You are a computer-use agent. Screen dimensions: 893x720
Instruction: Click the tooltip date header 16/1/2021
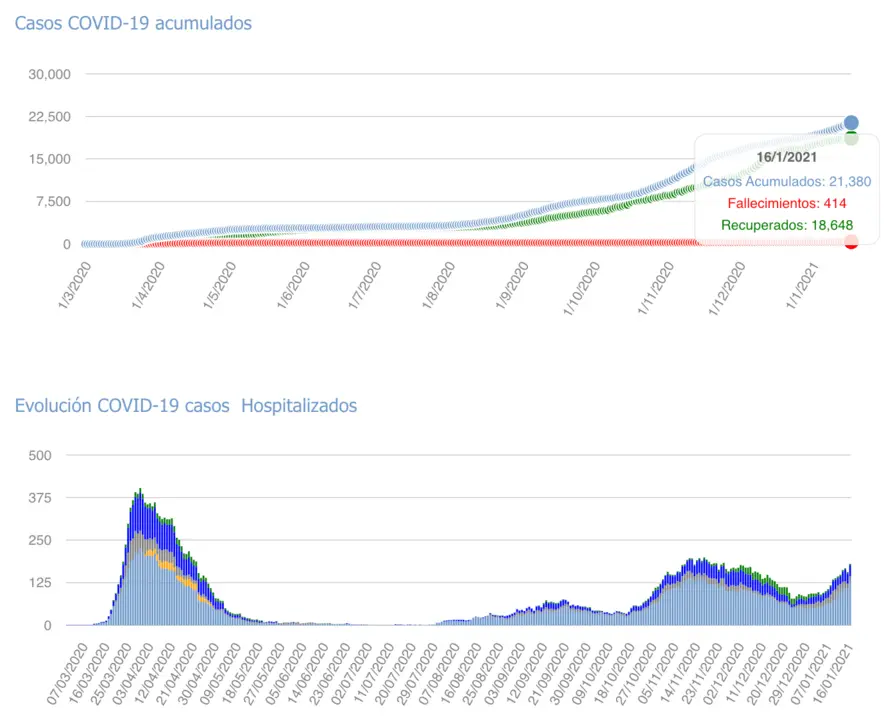786,157
